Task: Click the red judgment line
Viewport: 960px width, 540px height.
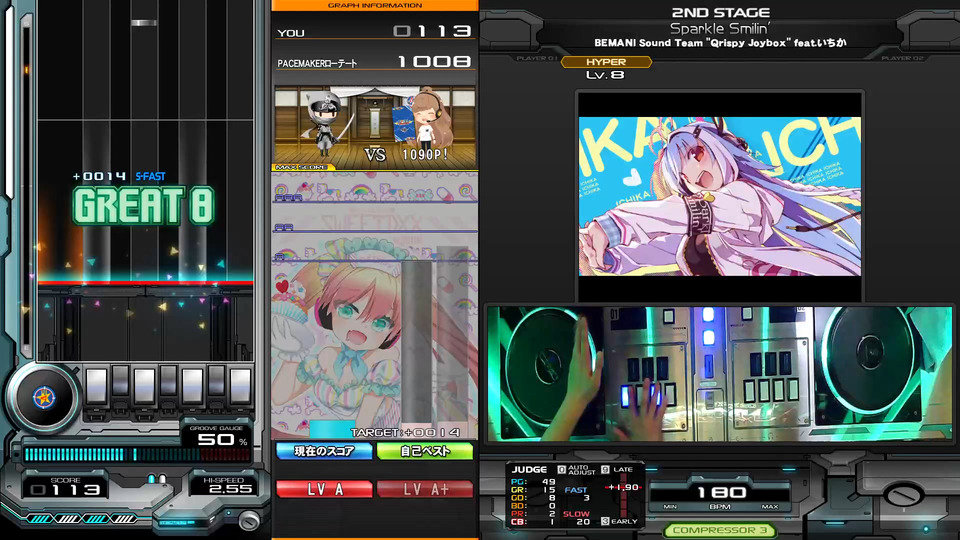Action: point(145,283)
